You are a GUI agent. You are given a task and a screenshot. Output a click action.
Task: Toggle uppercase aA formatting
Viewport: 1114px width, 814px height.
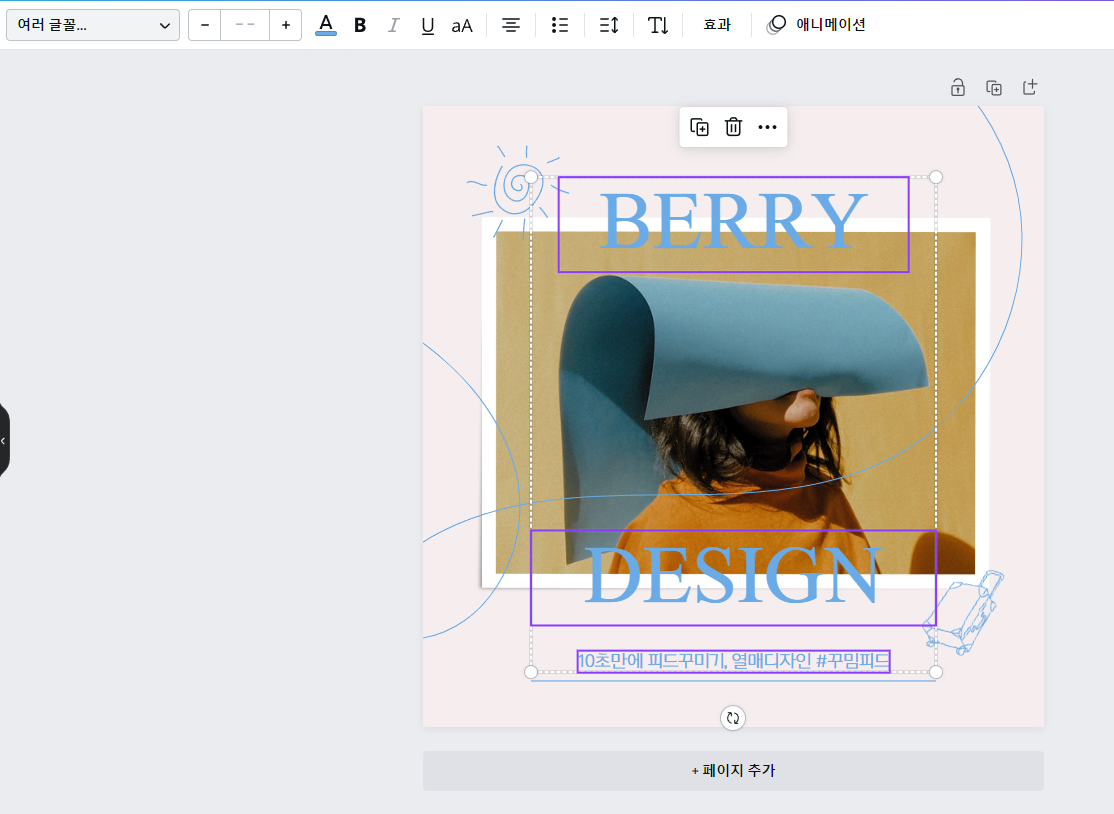coord(462,26)
